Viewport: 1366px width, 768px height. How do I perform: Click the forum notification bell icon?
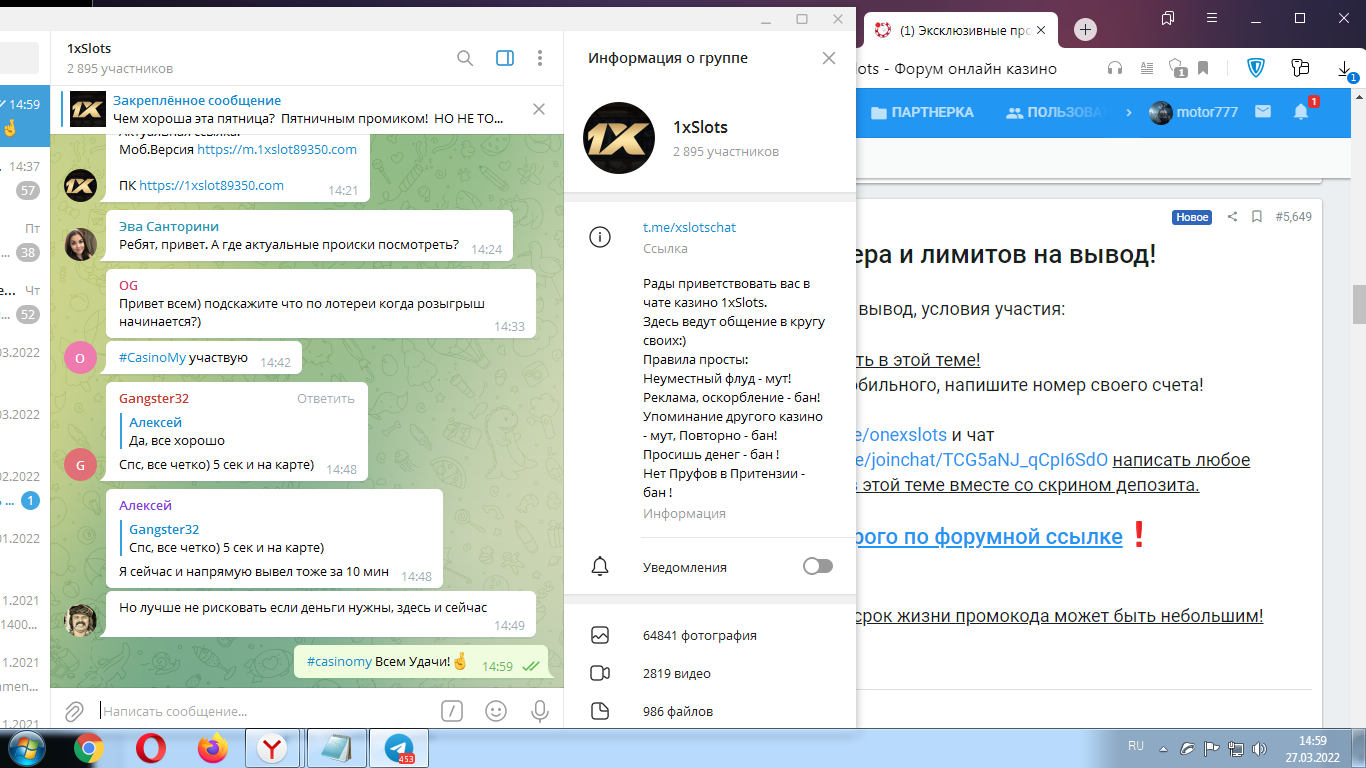tap(1301, 112)
